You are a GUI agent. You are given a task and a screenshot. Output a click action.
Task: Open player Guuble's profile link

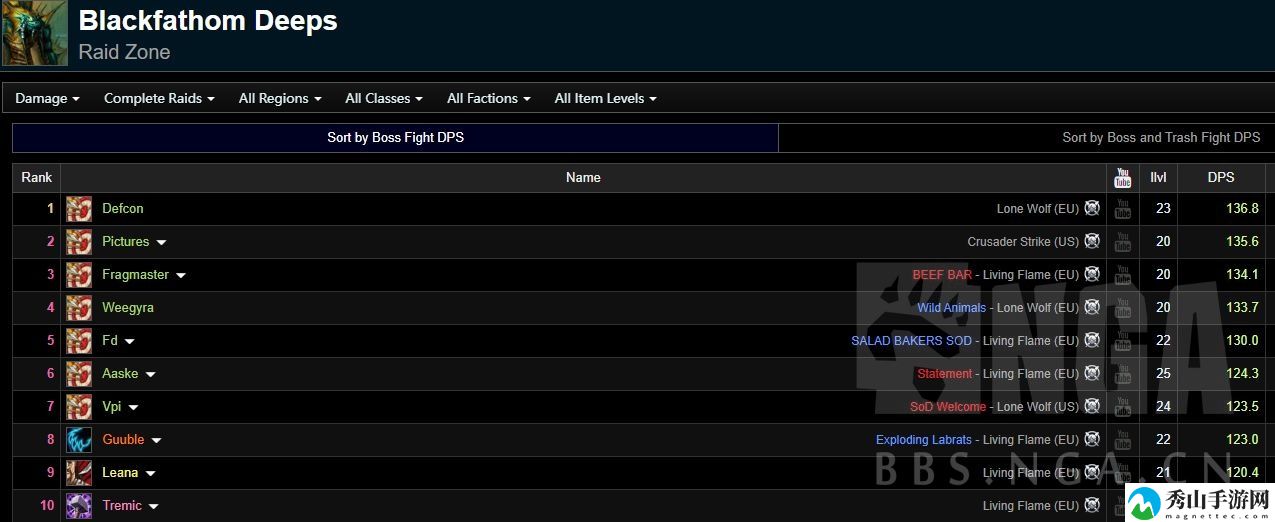click(x=123, y=440)
